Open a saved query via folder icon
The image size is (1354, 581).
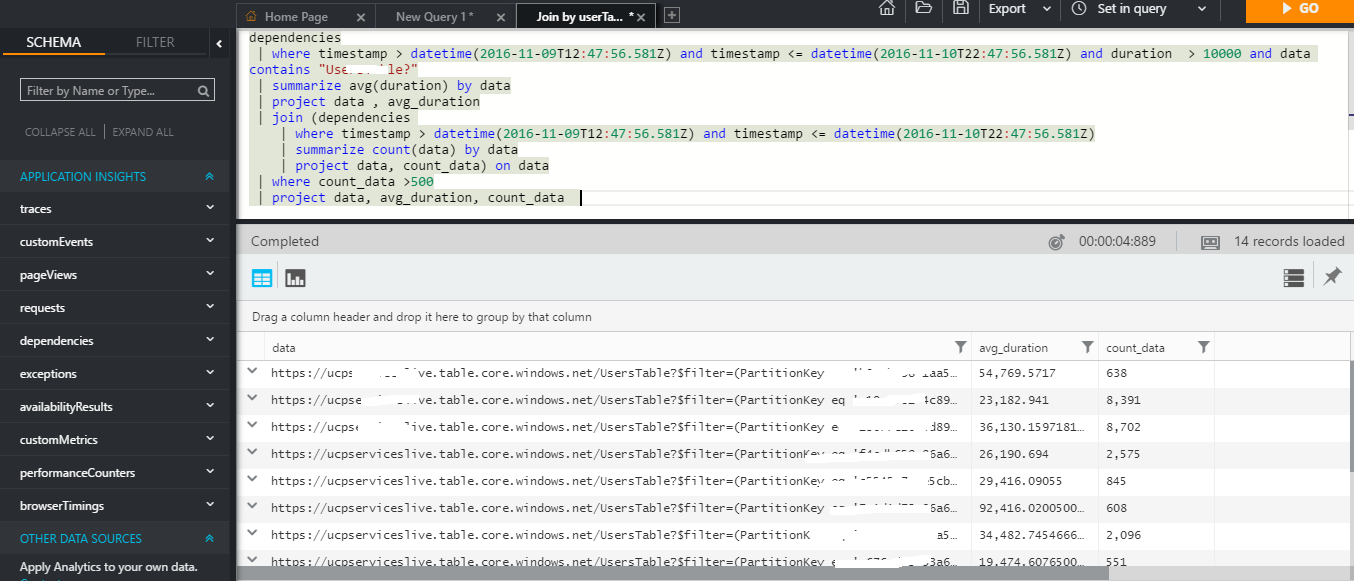(x=923, y=10)
